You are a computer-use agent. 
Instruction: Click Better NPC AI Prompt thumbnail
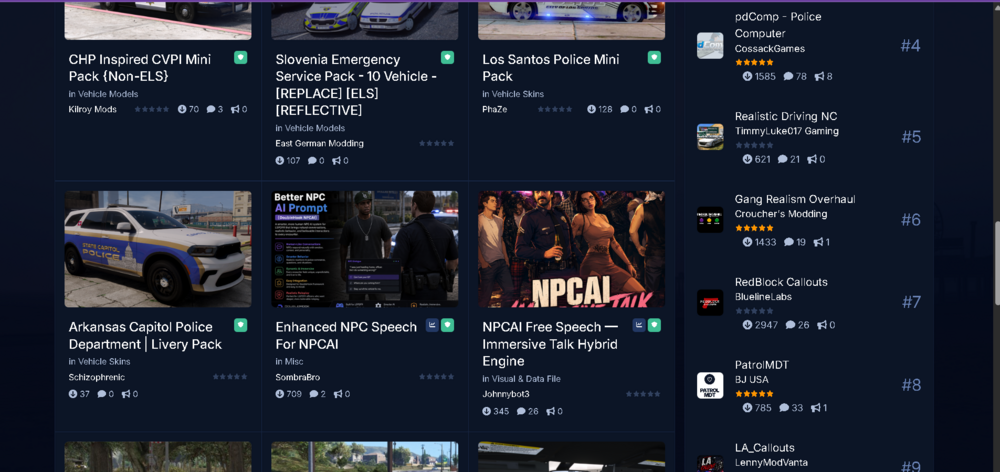(x=365, y=249)
